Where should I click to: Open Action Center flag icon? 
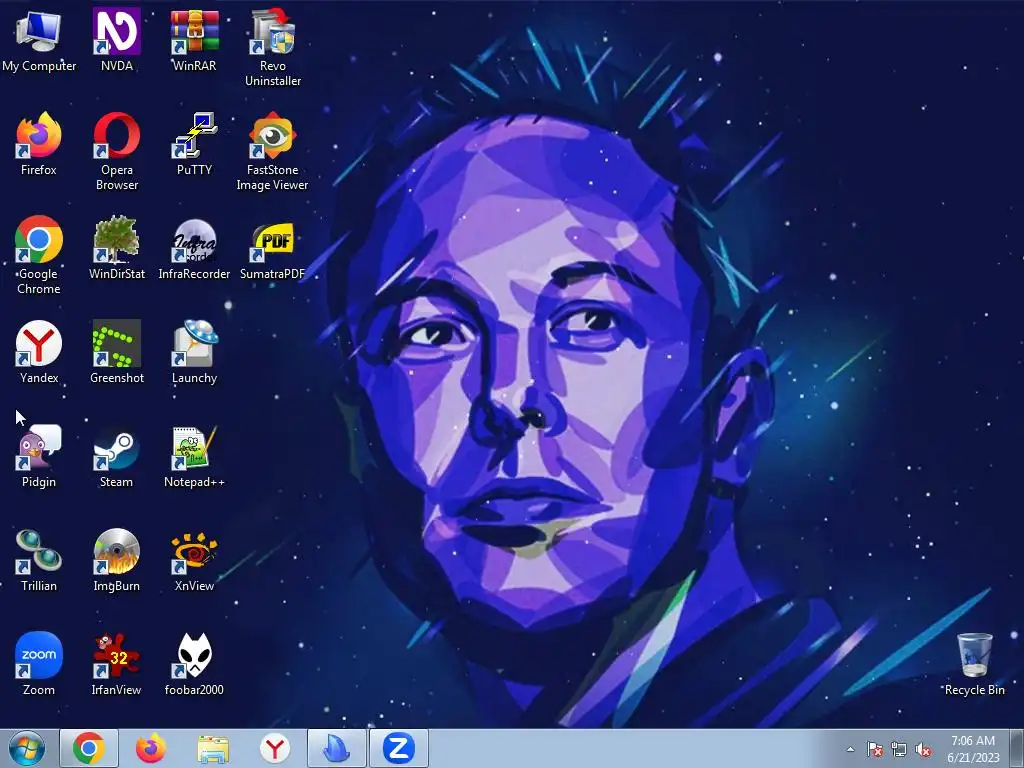tap(874, 749)
